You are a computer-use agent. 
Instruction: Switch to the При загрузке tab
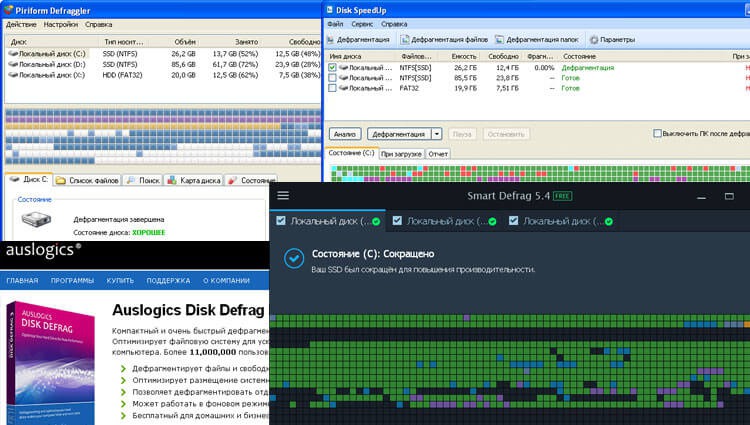pos(401,154)
